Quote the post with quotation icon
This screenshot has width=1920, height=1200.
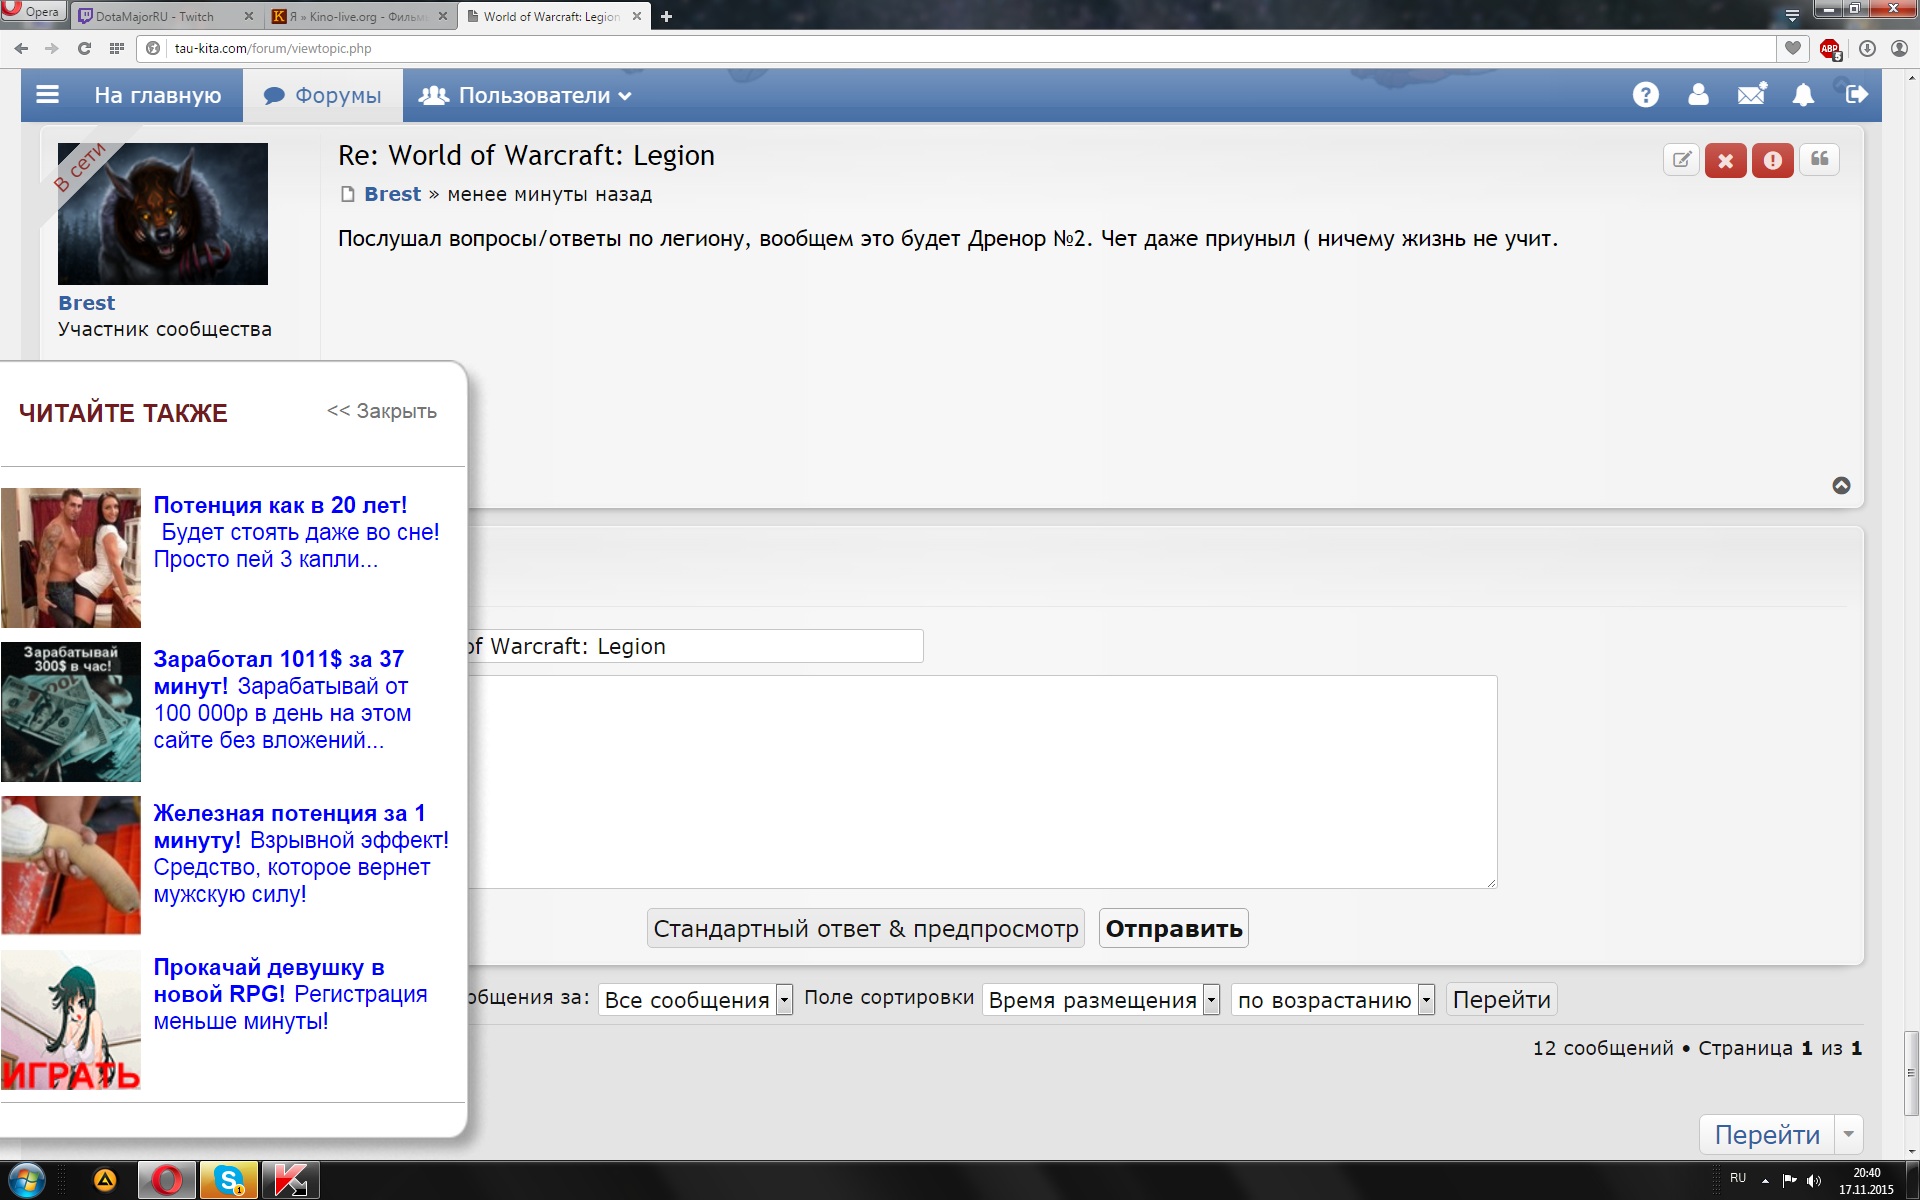pos(1820,159)
